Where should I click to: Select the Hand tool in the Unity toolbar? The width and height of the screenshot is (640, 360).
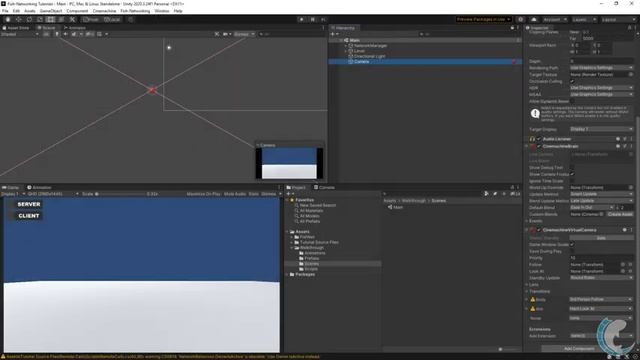tap(8, 19)
